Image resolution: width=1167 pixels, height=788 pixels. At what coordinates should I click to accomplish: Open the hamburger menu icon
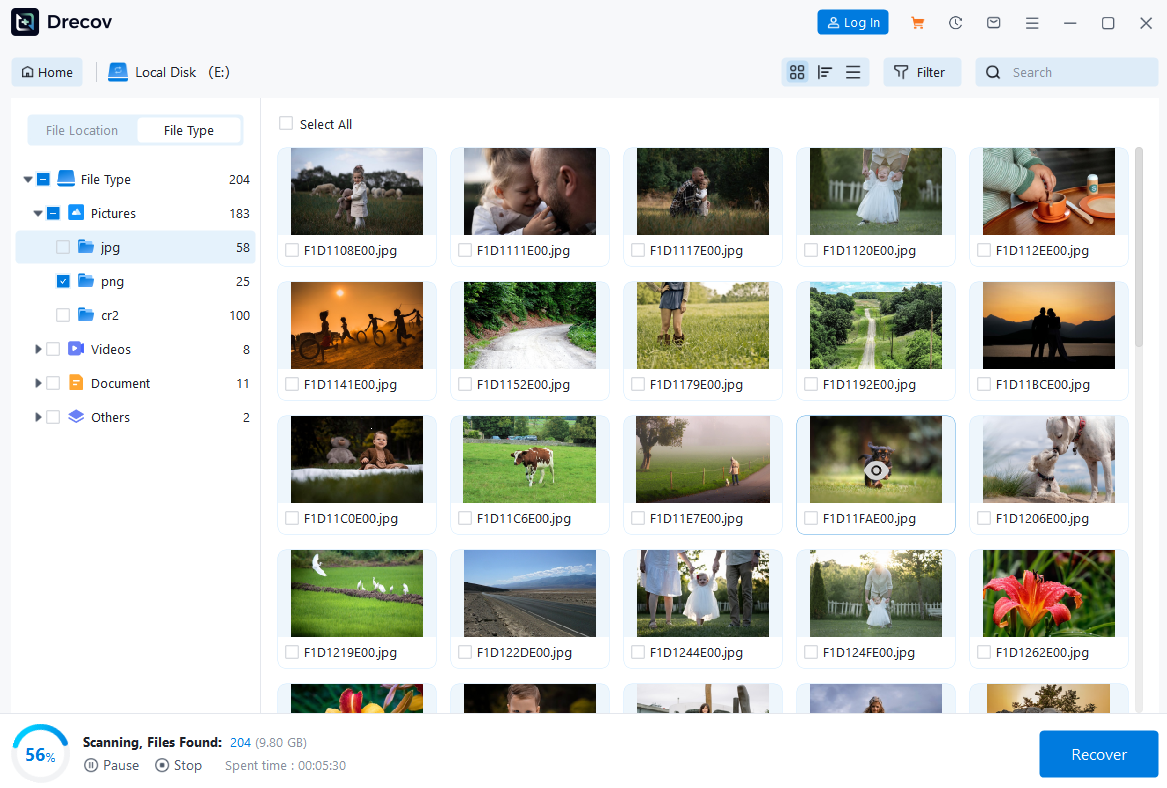coord(1032,23)
